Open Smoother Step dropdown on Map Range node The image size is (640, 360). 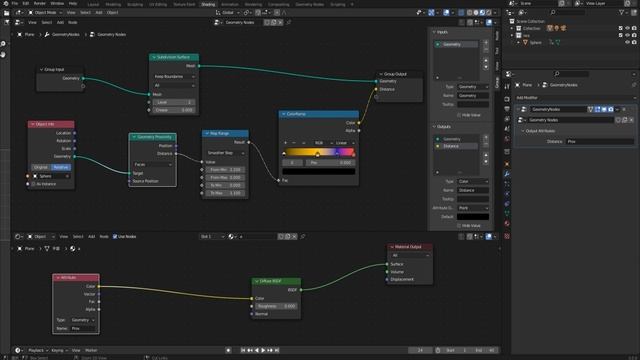click(x=225, y=153)
